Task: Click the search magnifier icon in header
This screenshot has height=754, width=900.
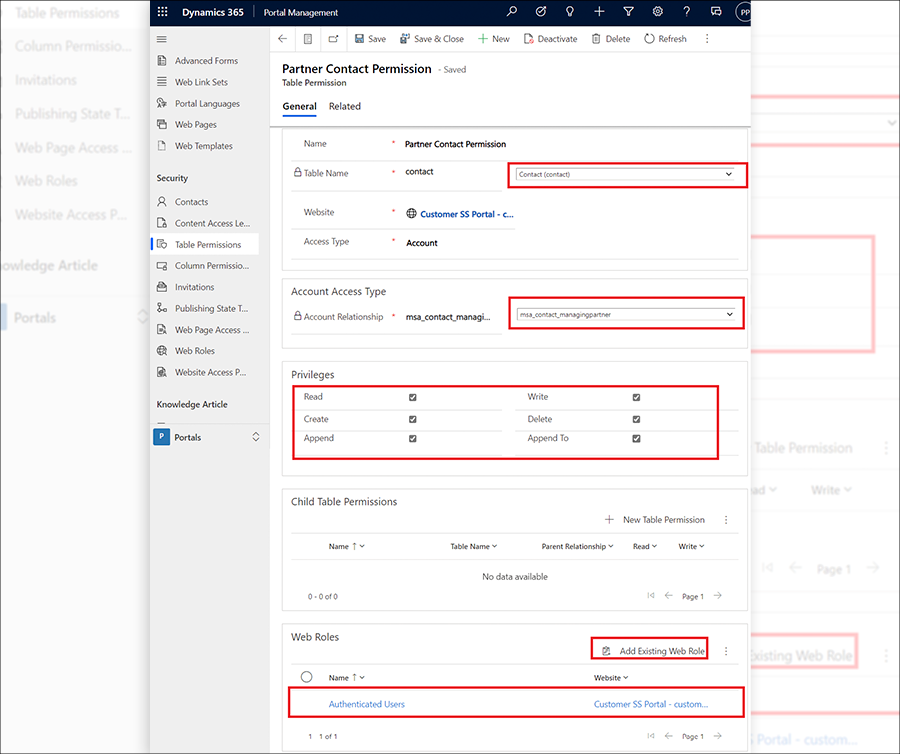Action: (511, 12)
